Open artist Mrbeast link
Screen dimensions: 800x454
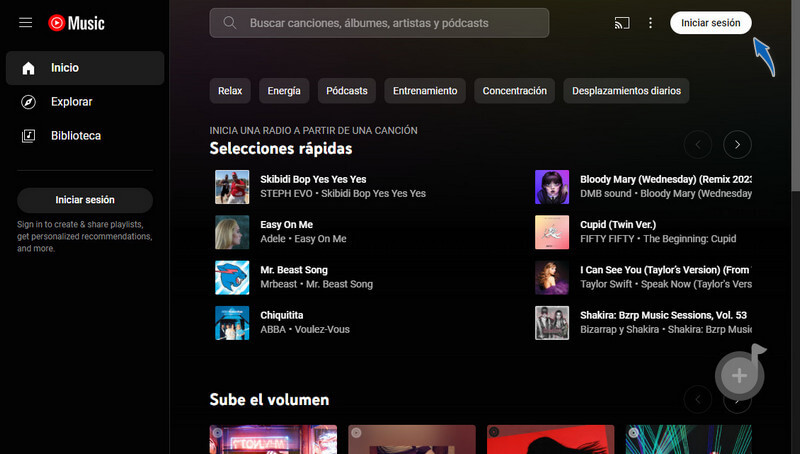pyautogui.click(x=279, y=284)
